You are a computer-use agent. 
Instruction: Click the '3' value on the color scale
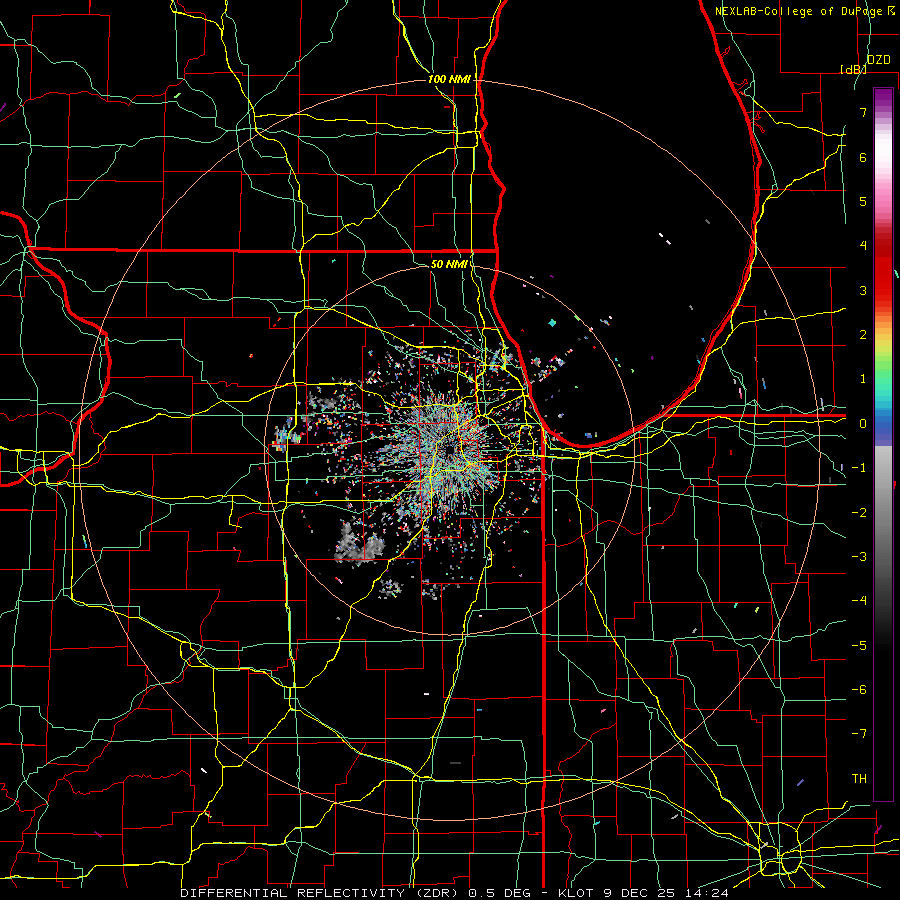(863, 290)
